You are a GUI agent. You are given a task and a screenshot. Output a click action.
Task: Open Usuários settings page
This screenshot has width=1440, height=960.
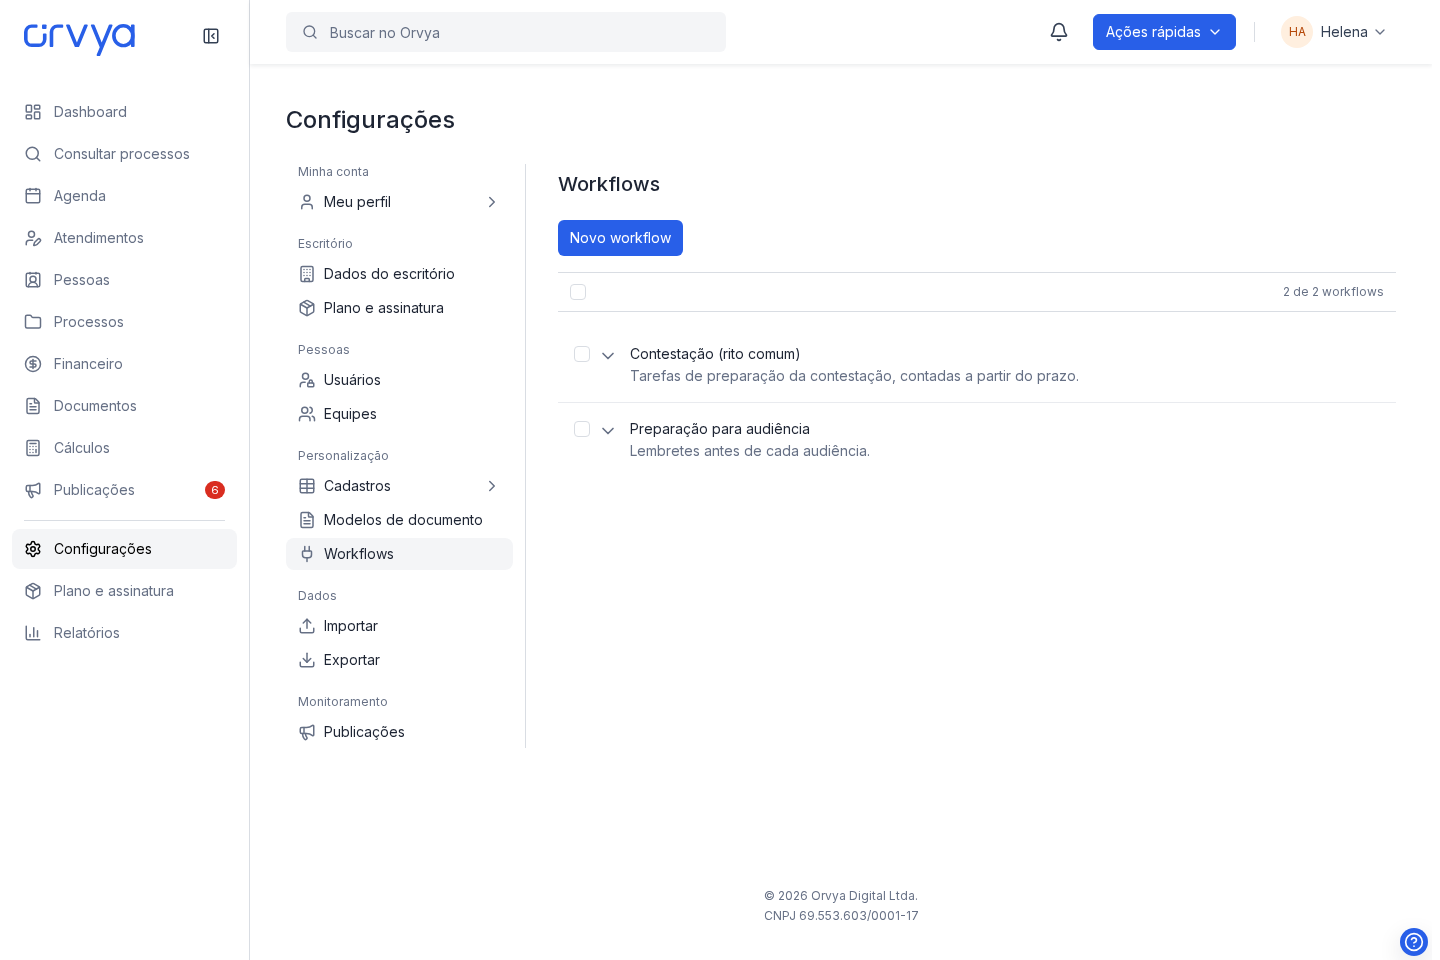(x=399, y=380)
